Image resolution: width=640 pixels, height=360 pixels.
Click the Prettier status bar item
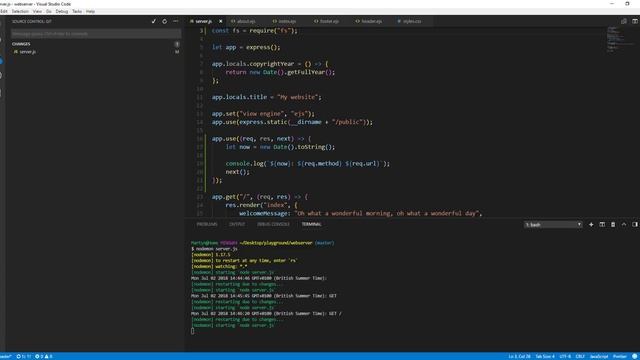[620, 356]
